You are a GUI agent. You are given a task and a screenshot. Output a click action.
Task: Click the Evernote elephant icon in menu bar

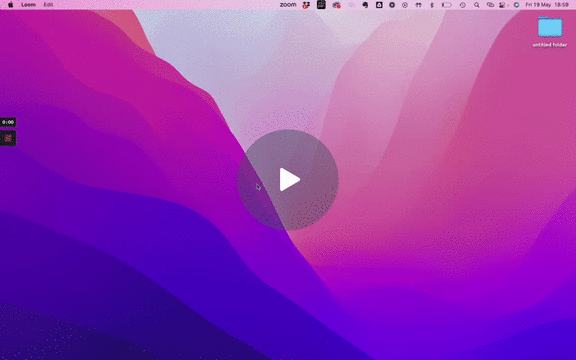pyautogui.click(x=365, y=5)
